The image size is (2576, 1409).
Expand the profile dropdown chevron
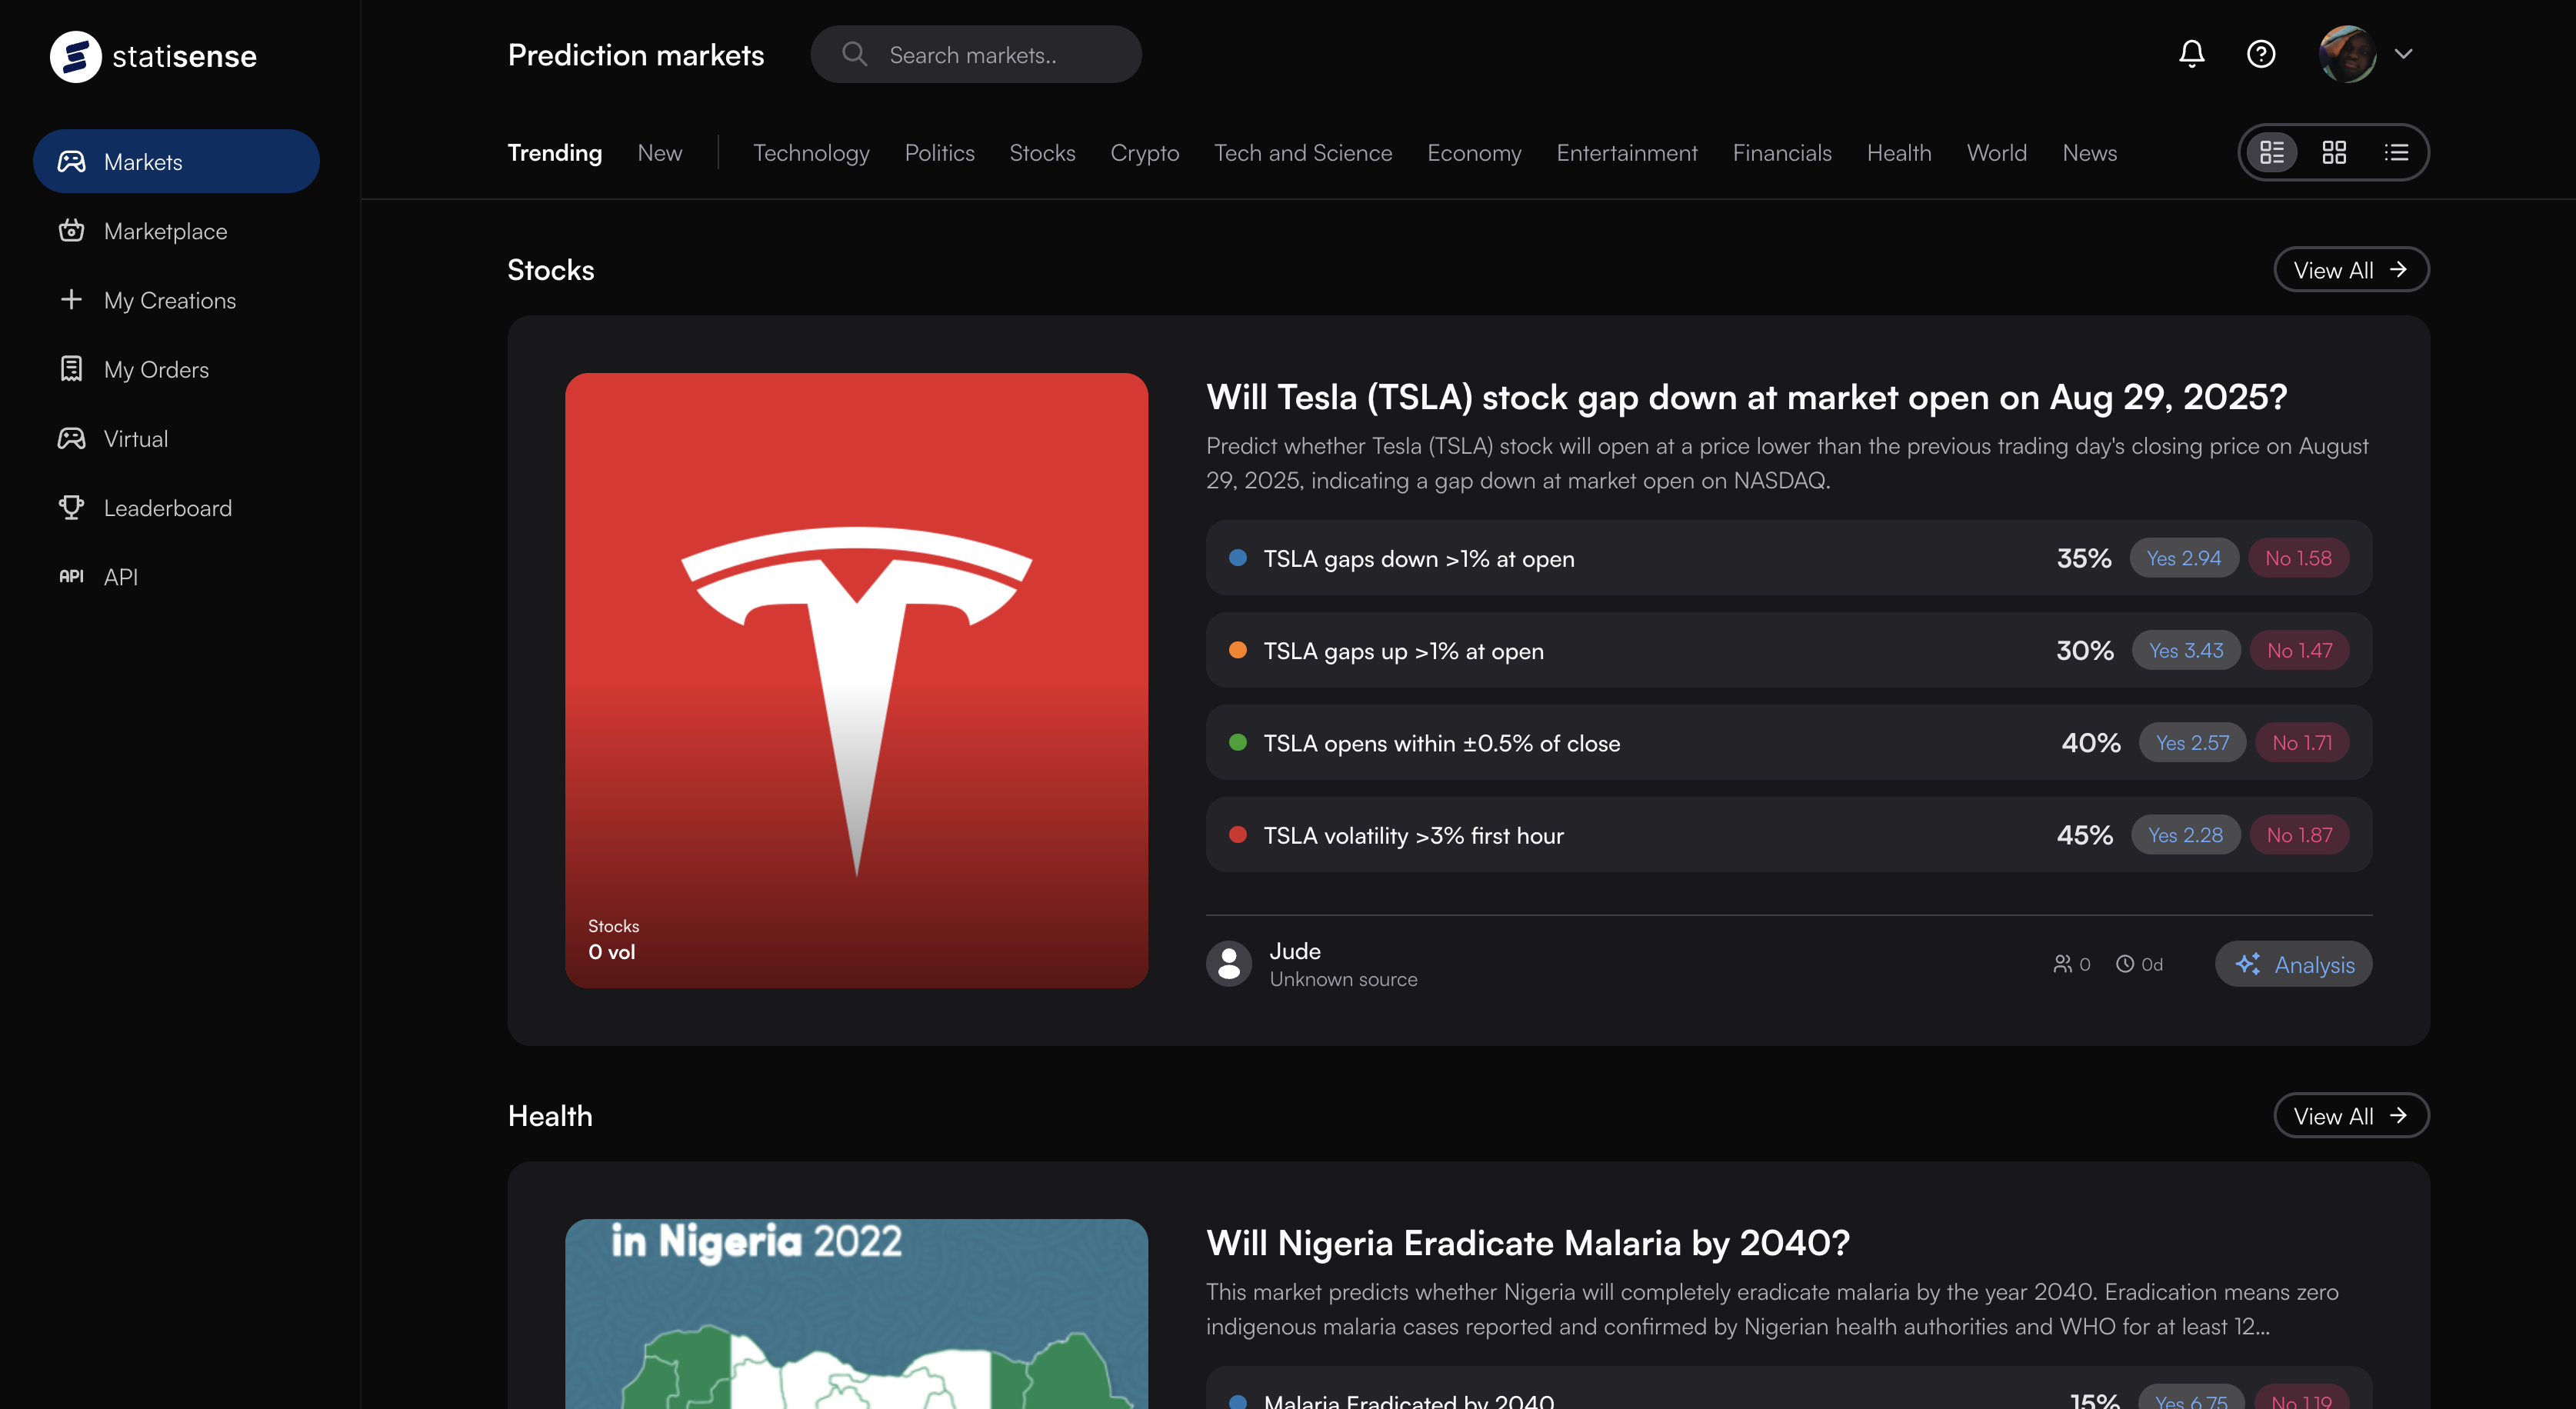coord(2404,54)
